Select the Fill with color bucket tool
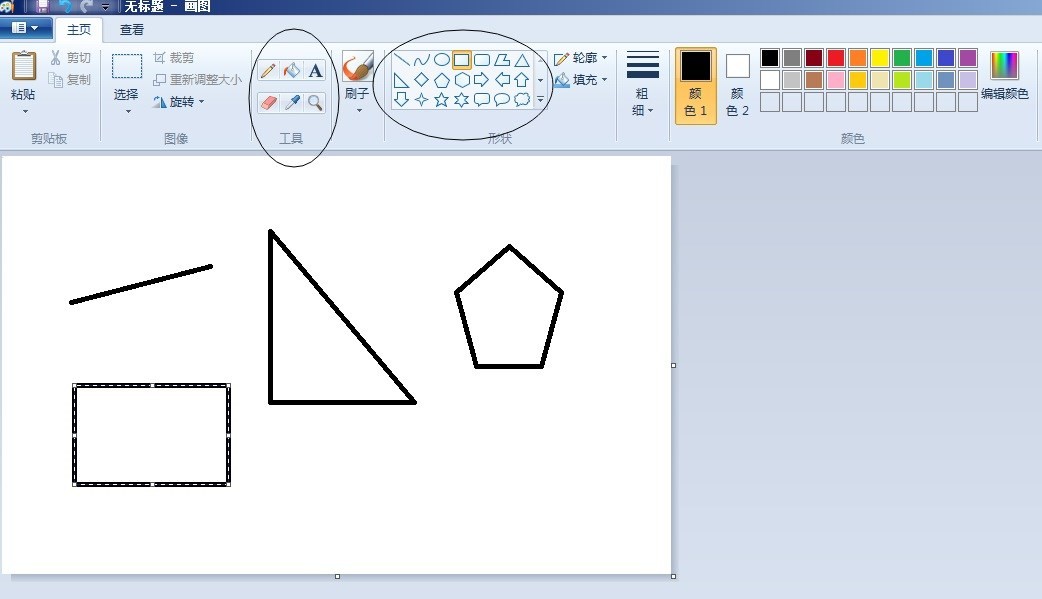Viewport: 1042px width, 599px height. tap(291, 71)
